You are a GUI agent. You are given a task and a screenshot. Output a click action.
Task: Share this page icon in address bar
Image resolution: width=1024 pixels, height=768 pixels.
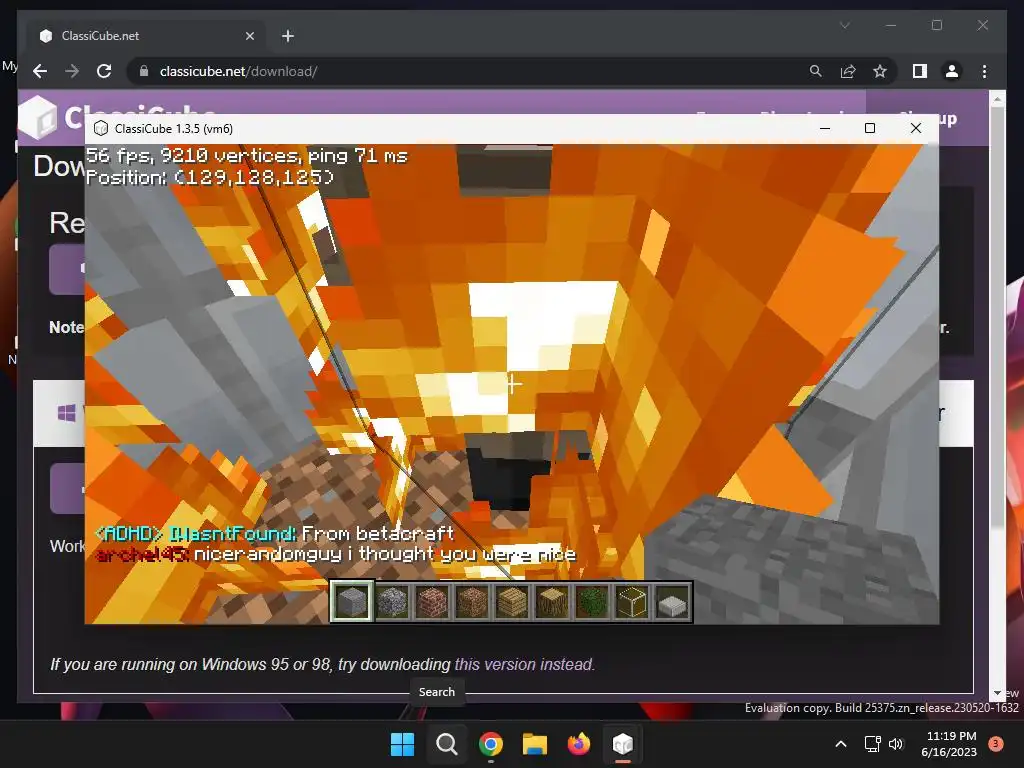(x=848, y=71)
